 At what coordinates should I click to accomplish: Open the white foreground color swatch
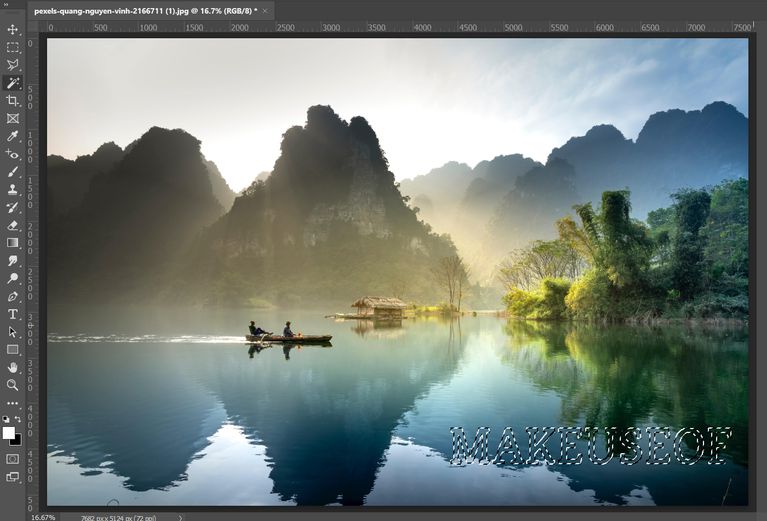click(9, 433)
